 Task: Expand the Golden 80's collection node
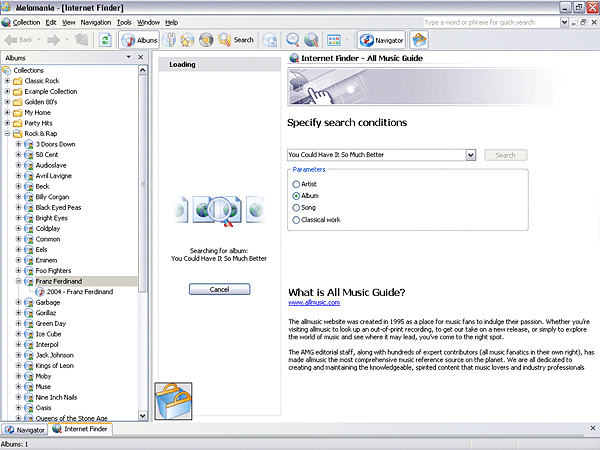(x=7, y=102)
